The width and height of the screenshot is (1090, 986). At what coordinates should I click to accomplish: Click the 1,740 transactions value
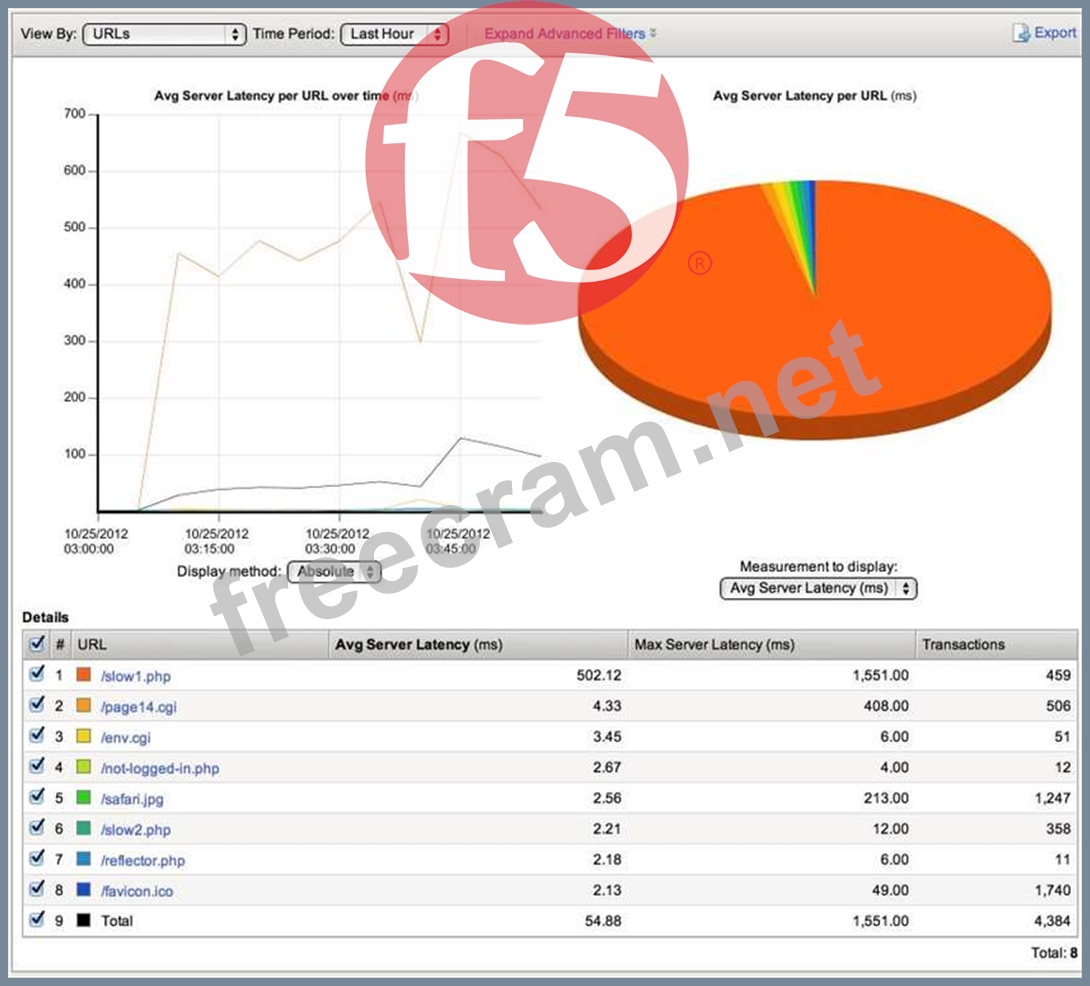[1052, 890]
